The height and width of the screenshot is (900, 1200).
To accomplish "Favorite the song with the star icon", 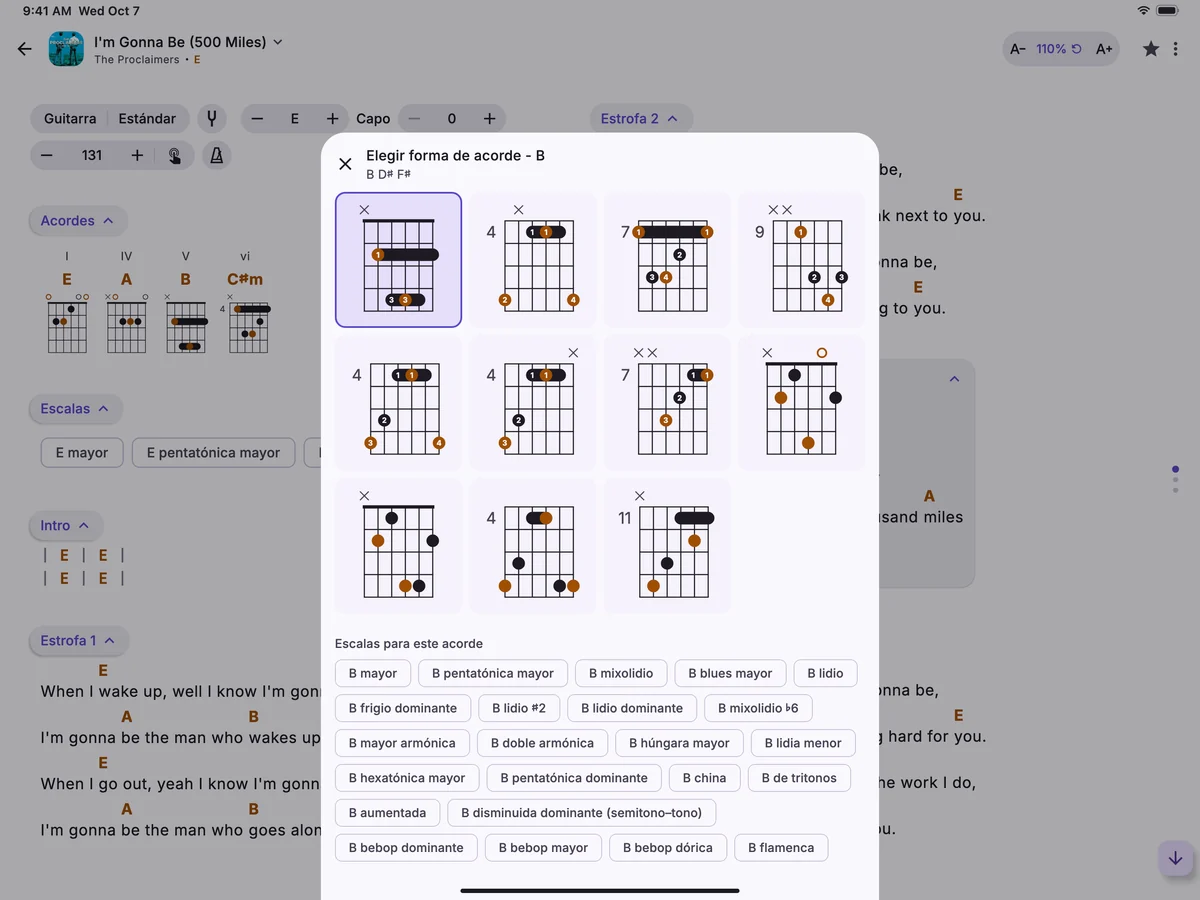I will [x=1151, y=49].
